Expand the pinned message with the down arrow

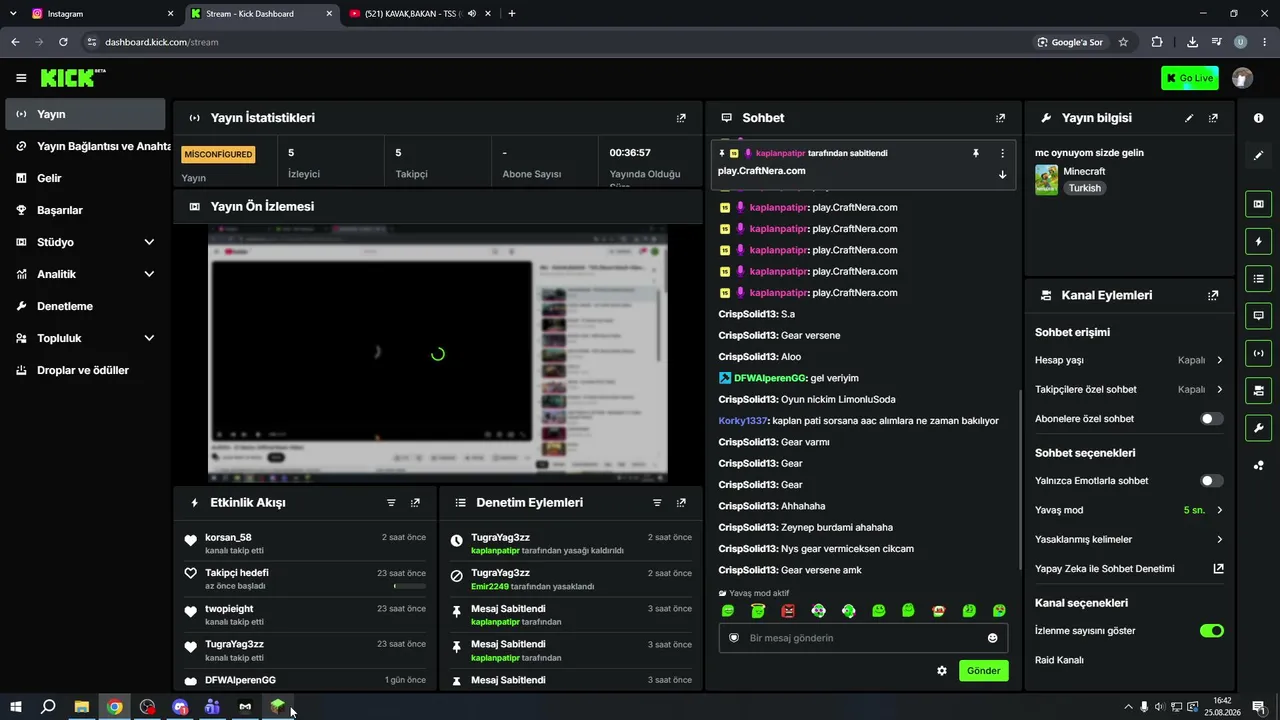(1002, 174)
